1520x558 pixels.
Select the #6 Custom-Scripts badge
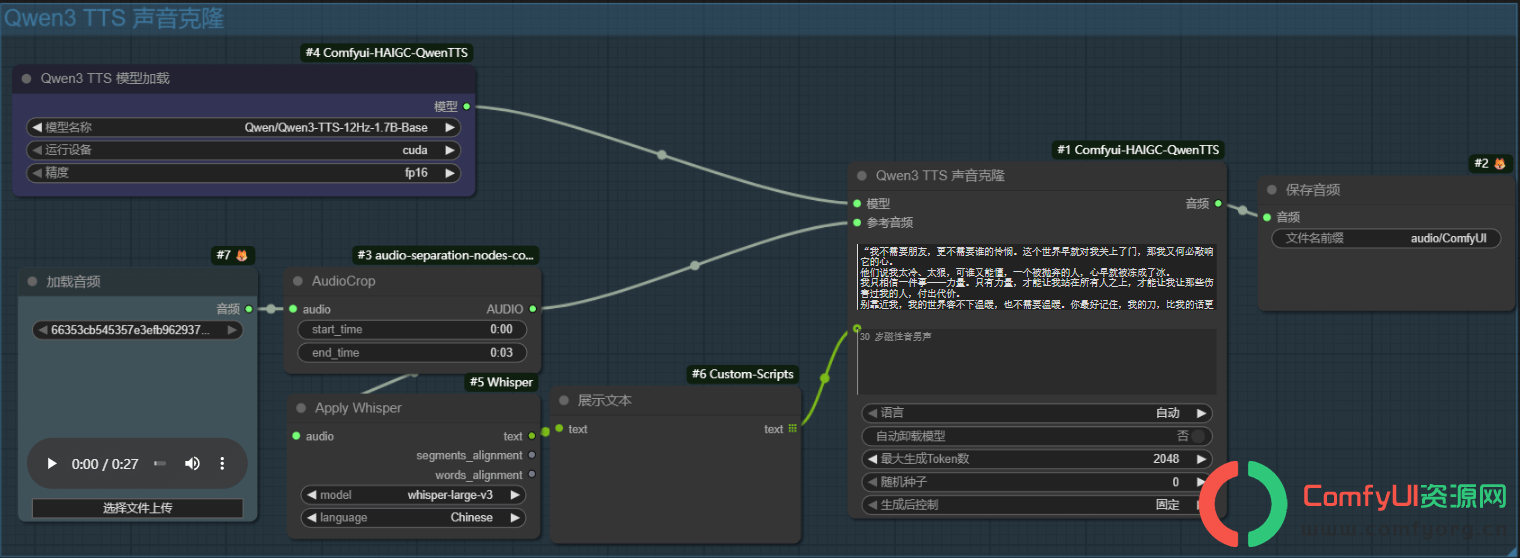(743, 374)
